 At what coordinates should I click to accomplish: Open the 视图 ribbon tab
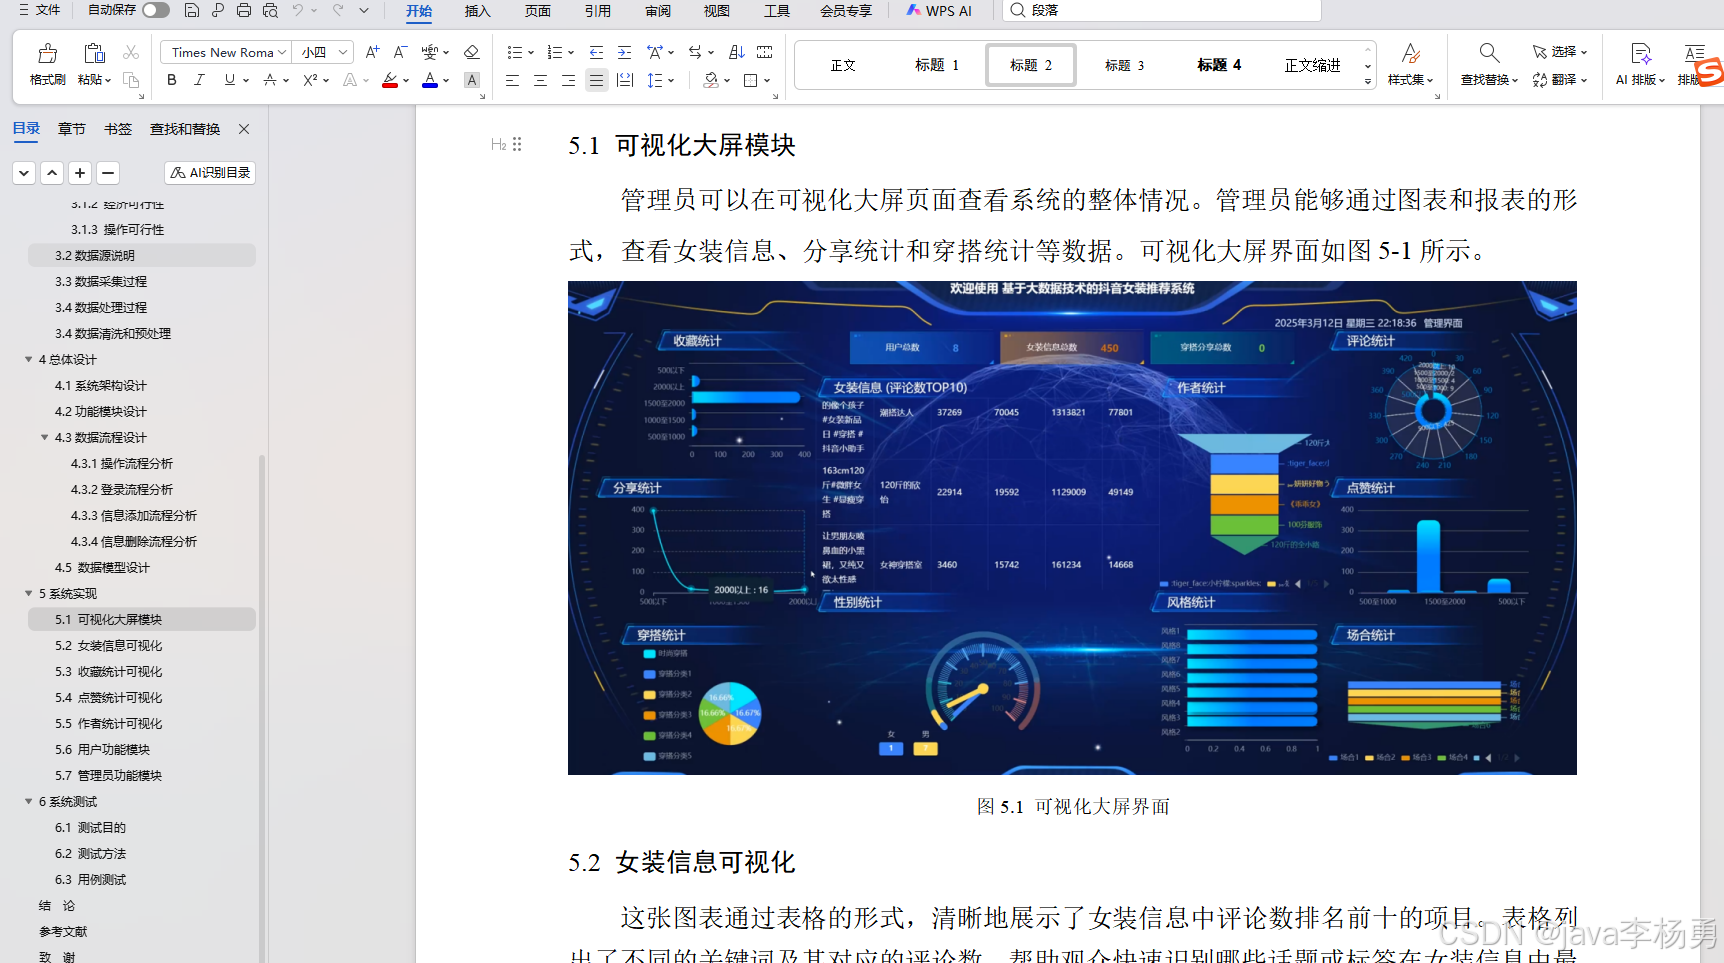coord(716,11)
